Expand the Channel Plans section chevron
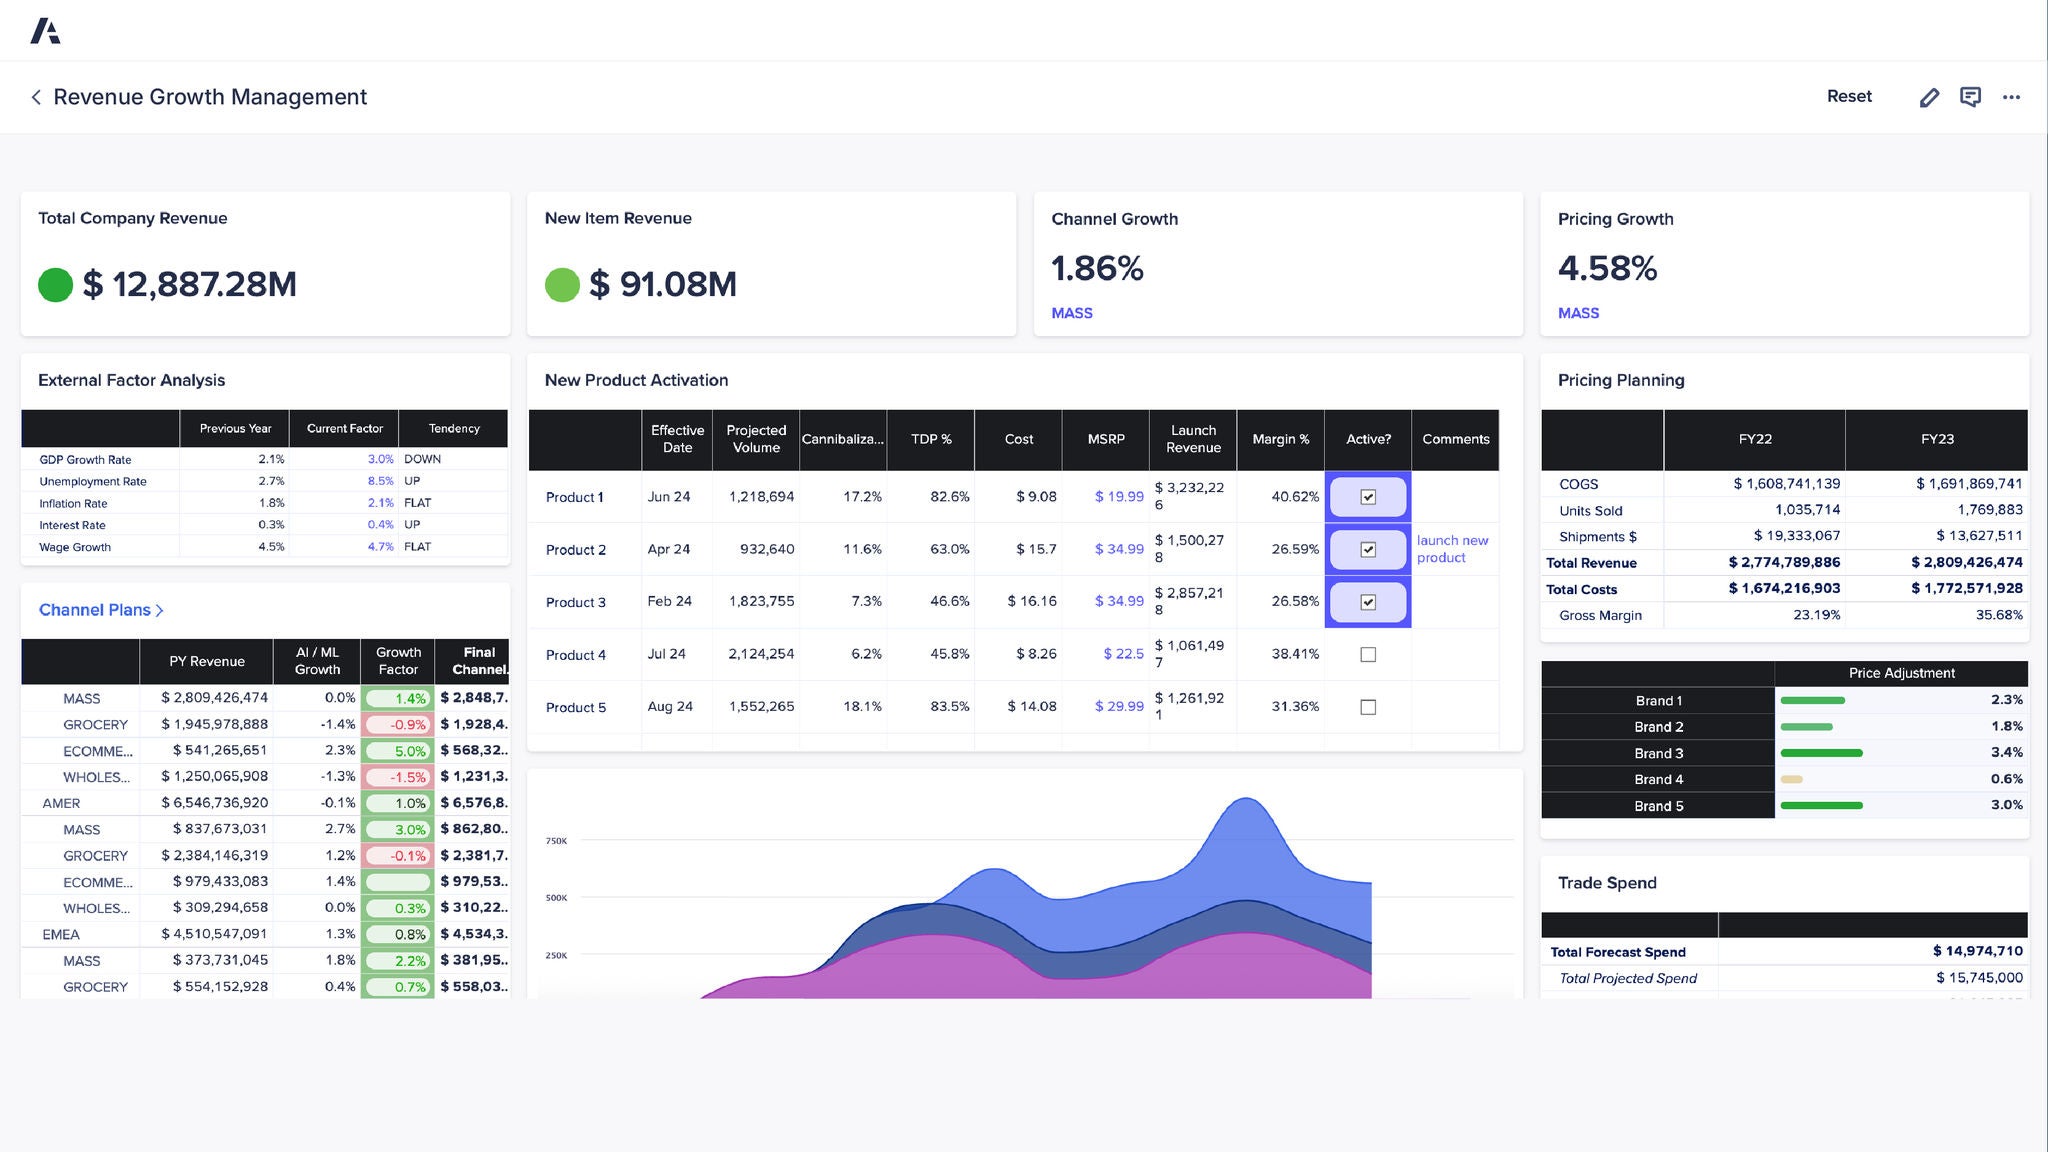This screenshot has width=2048, height=1152. click(x=159, y=609)
